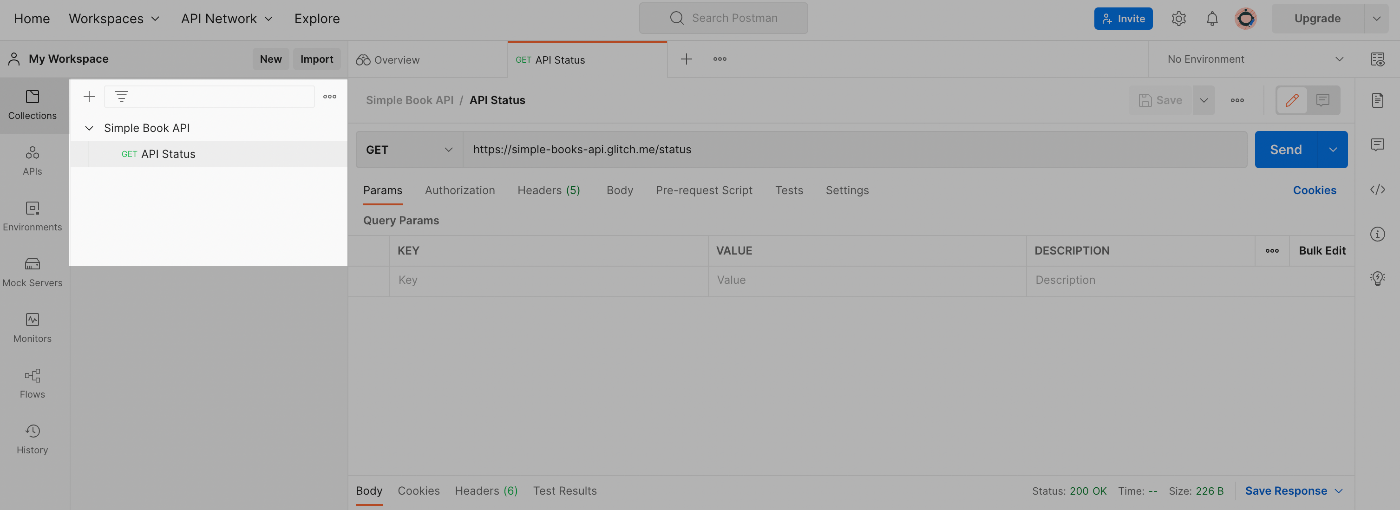Image resolution: width=1400 pixels, height=510 pixels.
Task: Open a new tab with plus icon
Action: pyautogui.click(x=686, y=59)
